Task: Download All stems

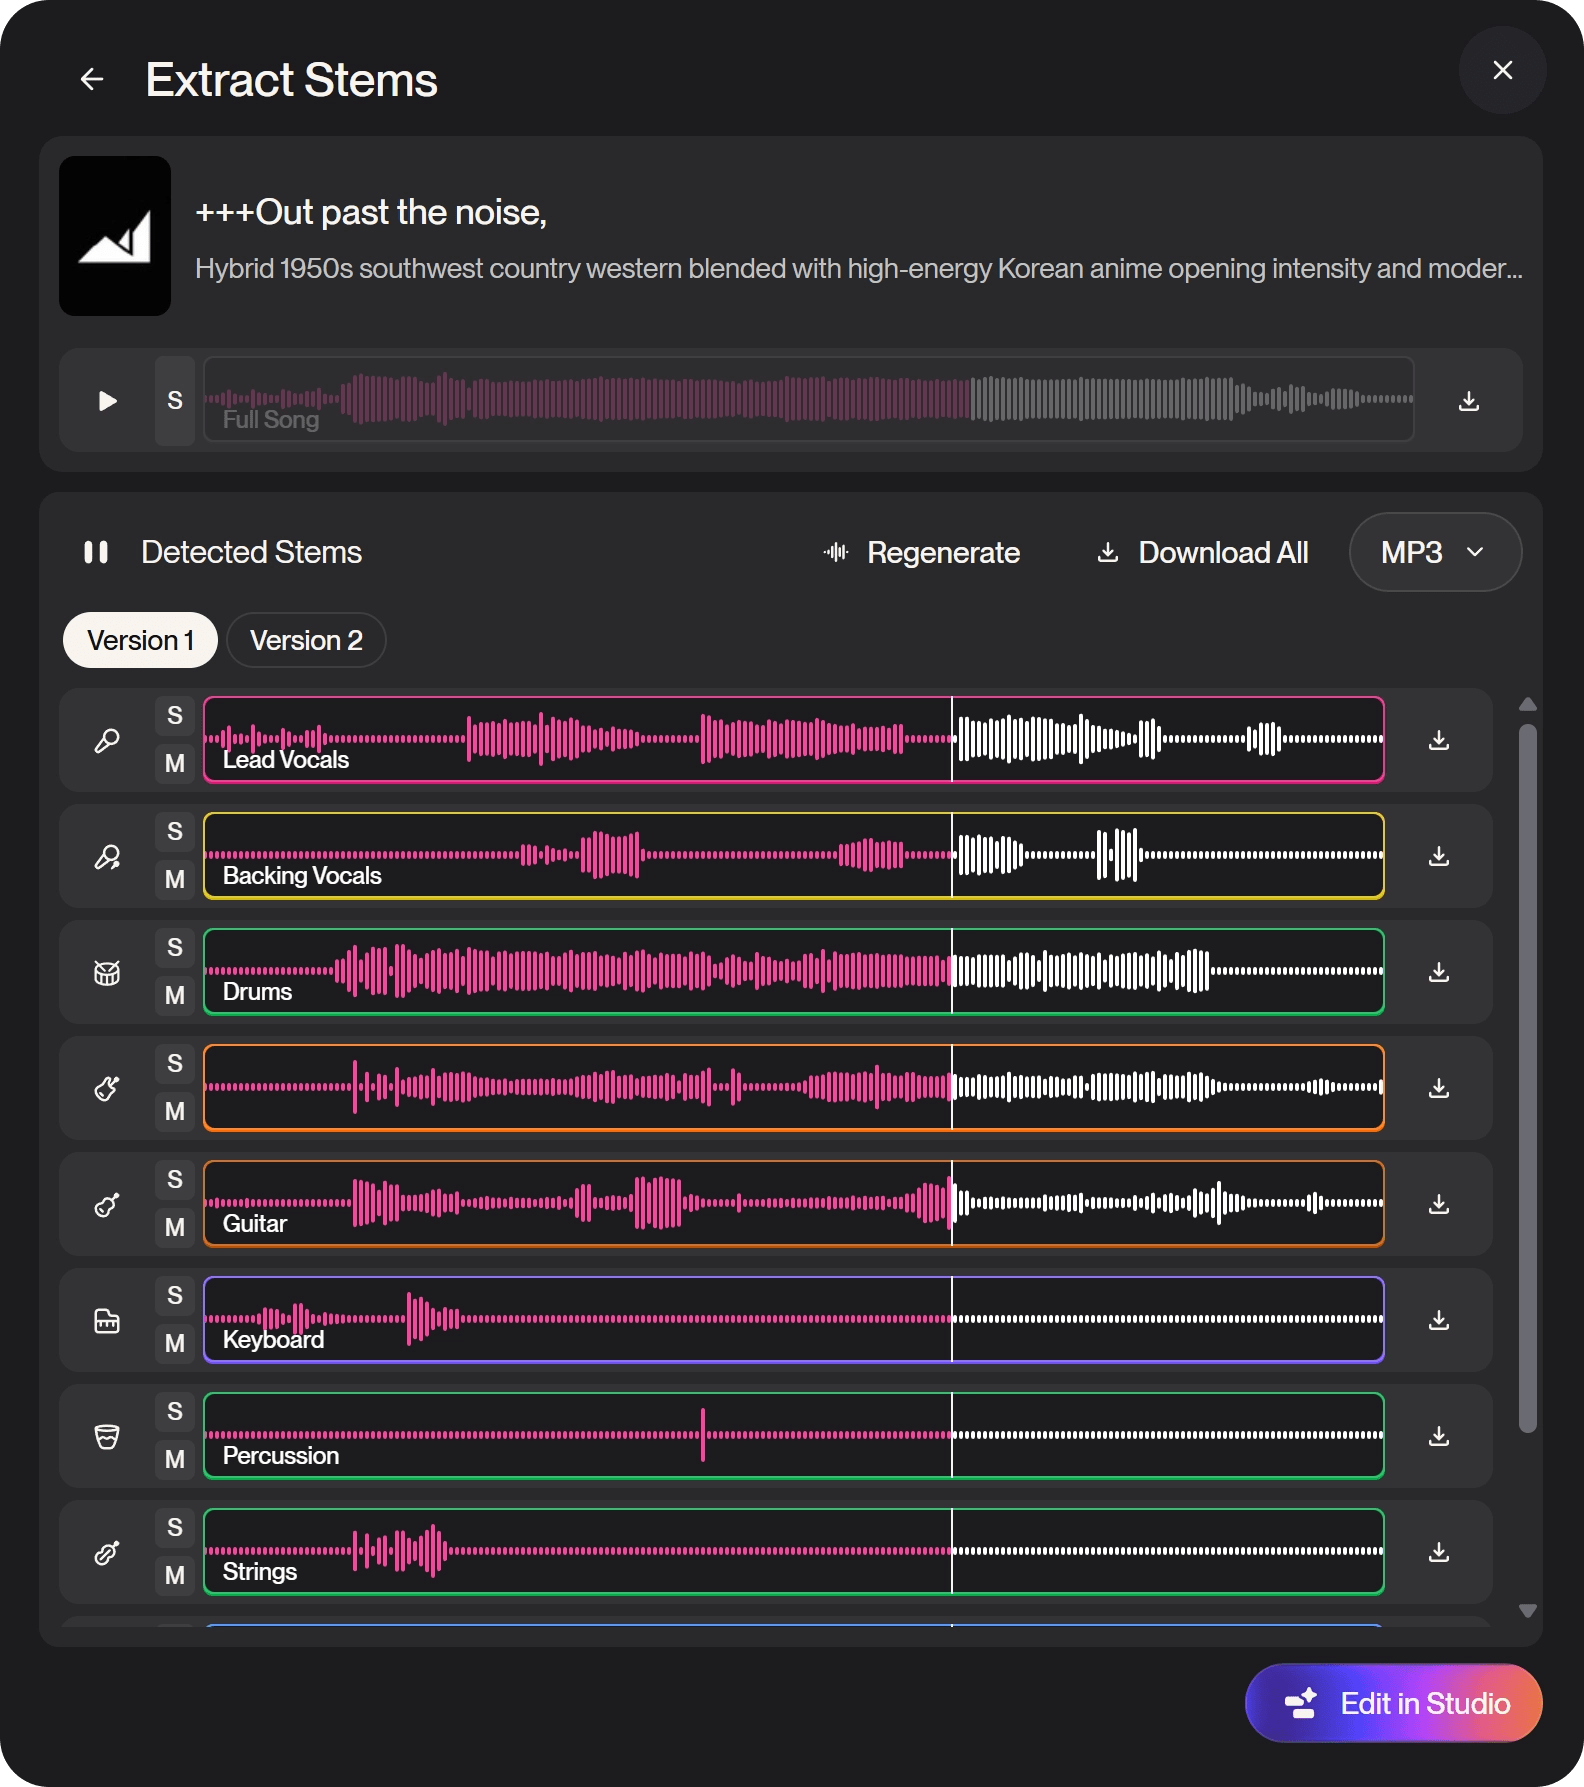Action: coord(1202,552)
